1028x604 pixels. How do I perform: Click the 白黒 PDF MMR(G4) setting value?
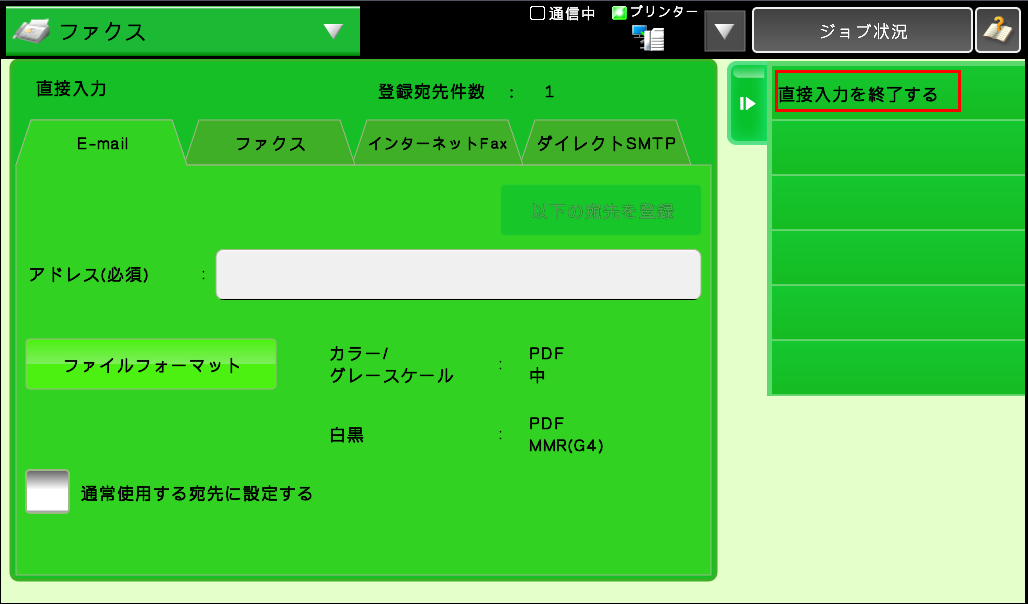point(566,435)
